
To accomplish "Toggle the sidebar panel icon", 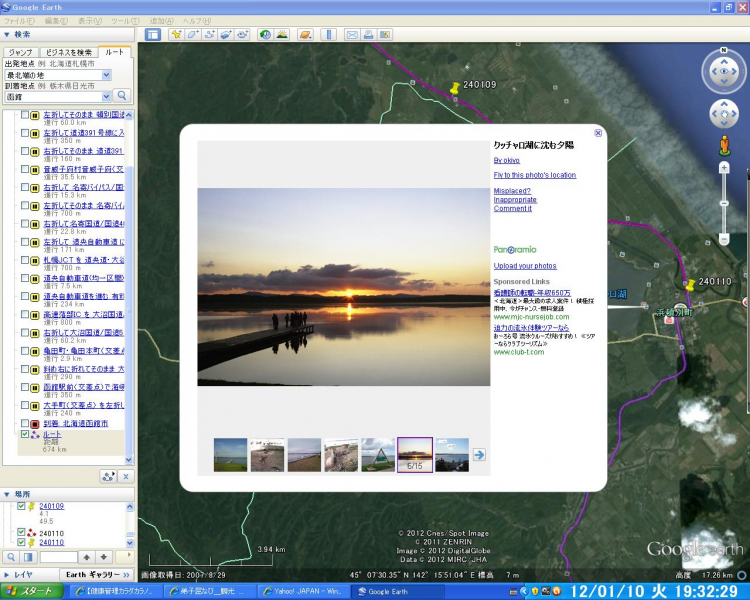I will click(x=153, y=34).
